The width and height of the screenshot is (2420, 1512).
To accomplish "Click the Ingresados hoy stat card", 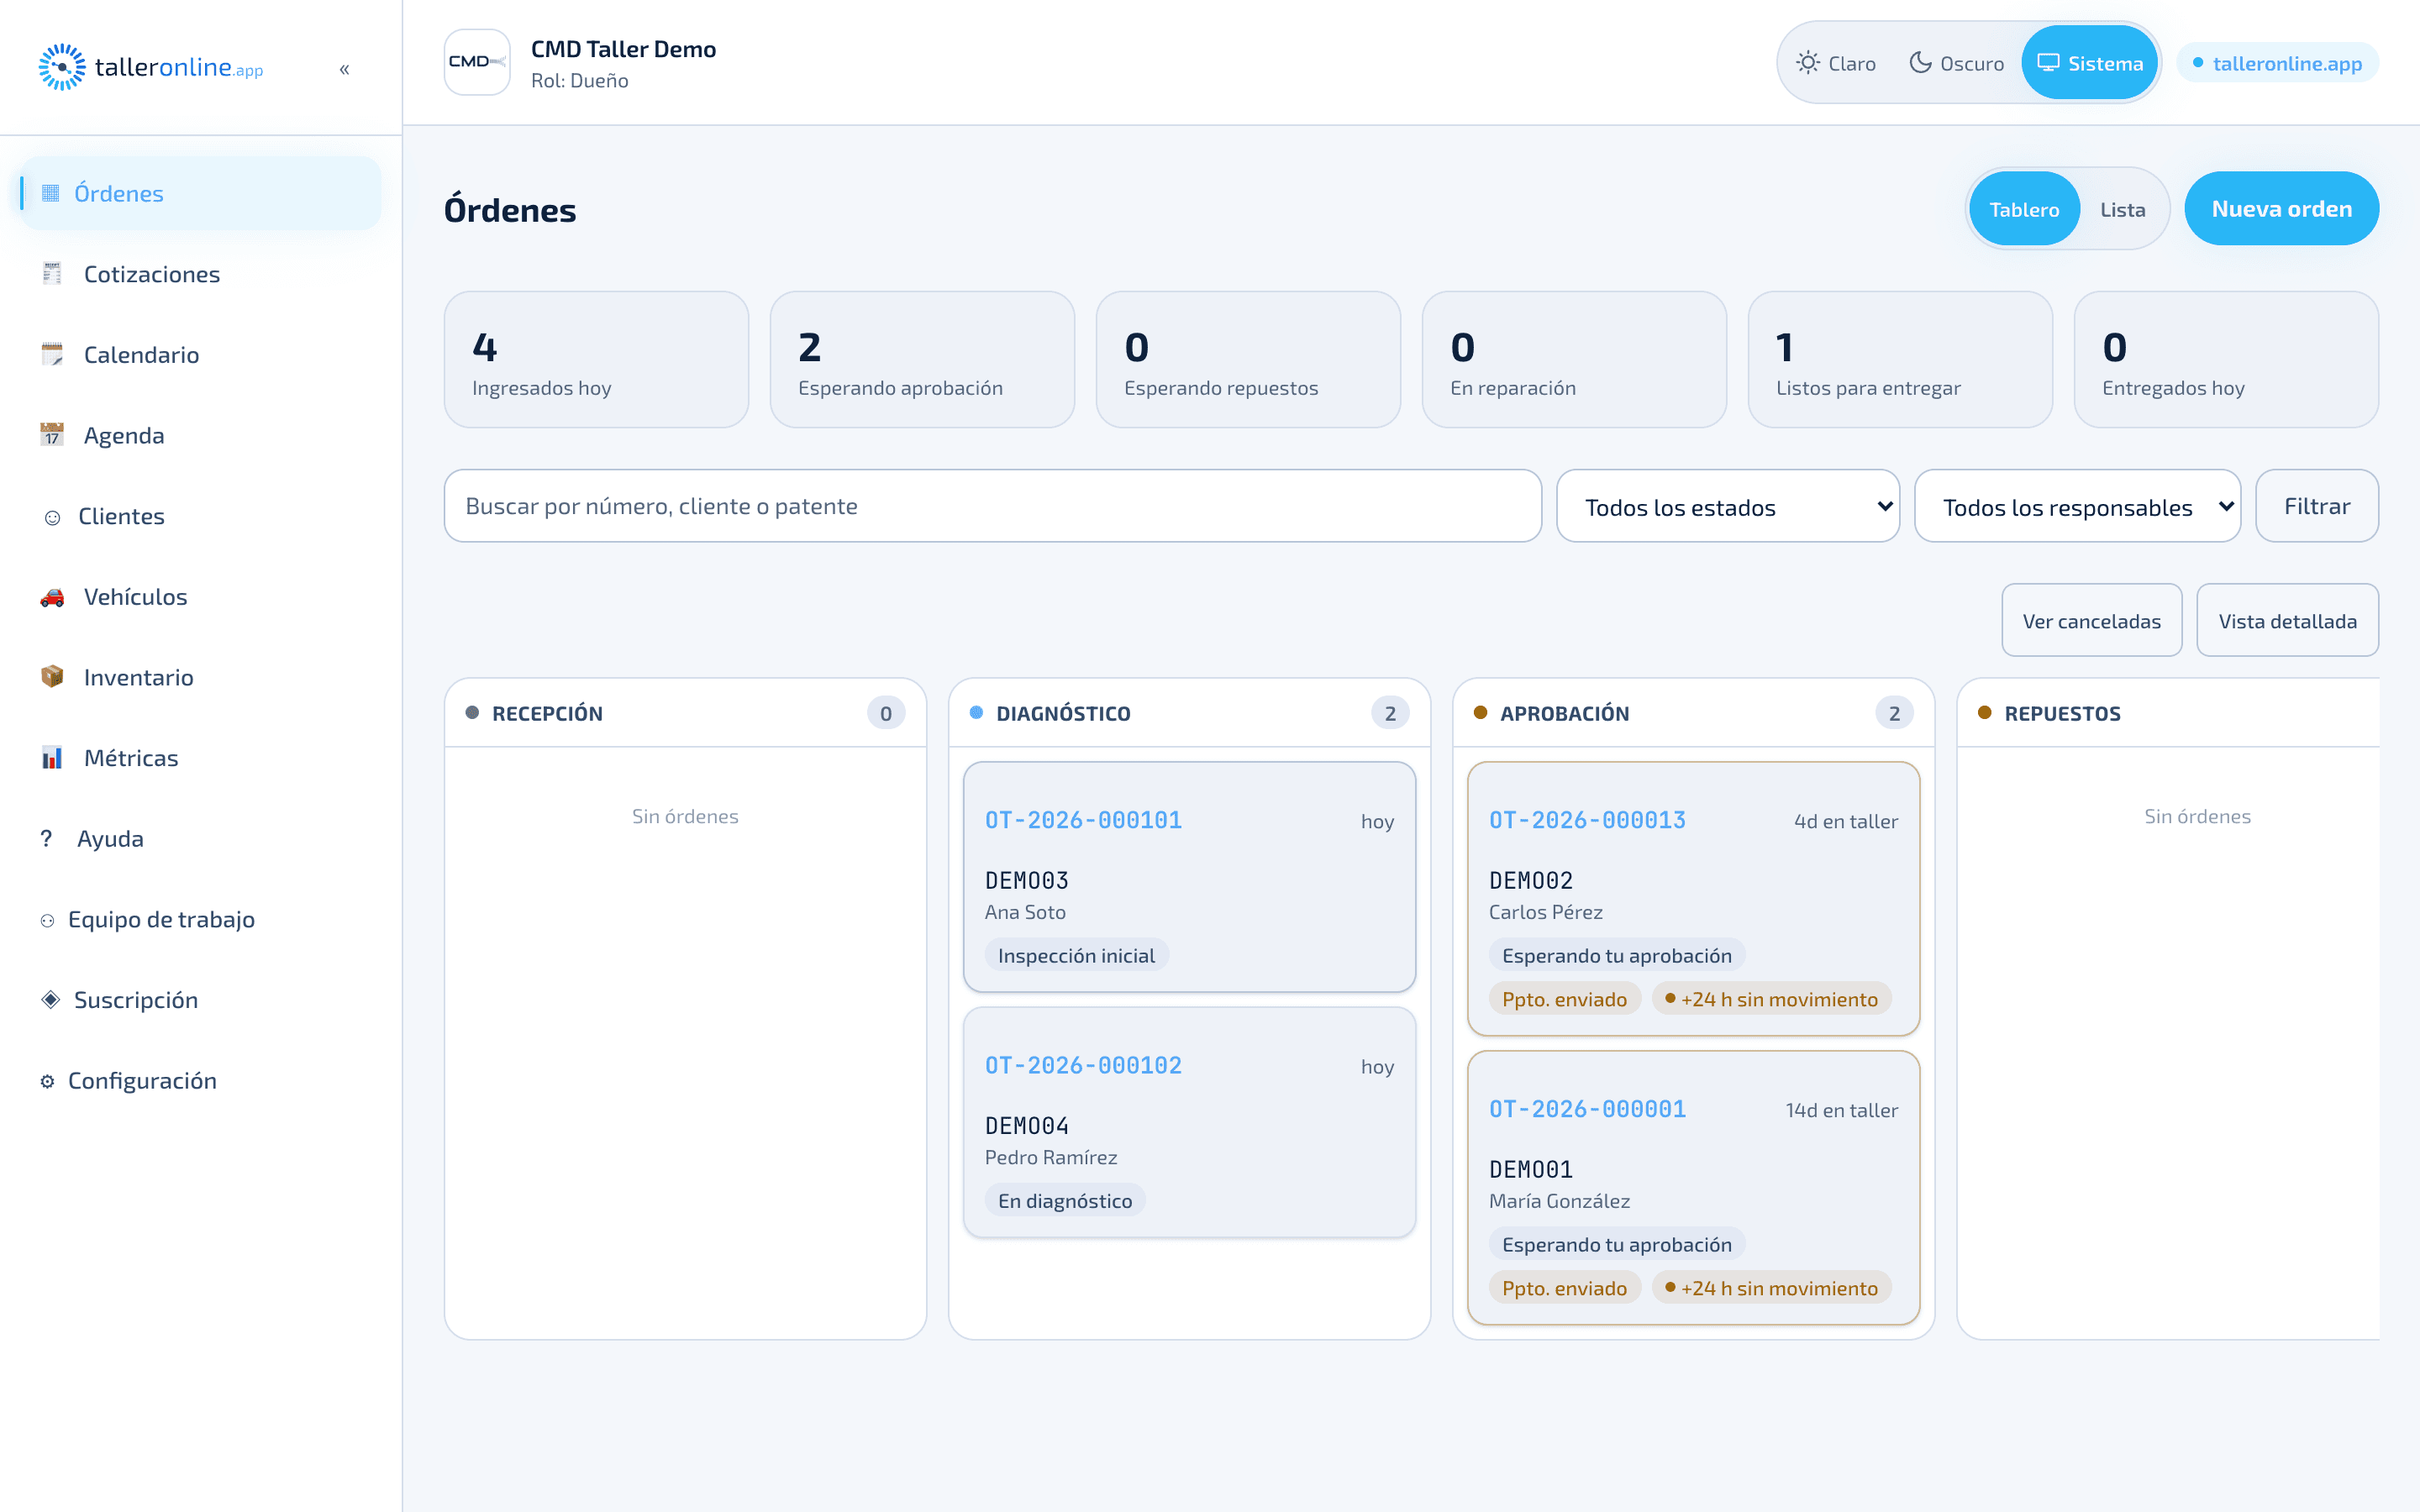I will point(596,360).
